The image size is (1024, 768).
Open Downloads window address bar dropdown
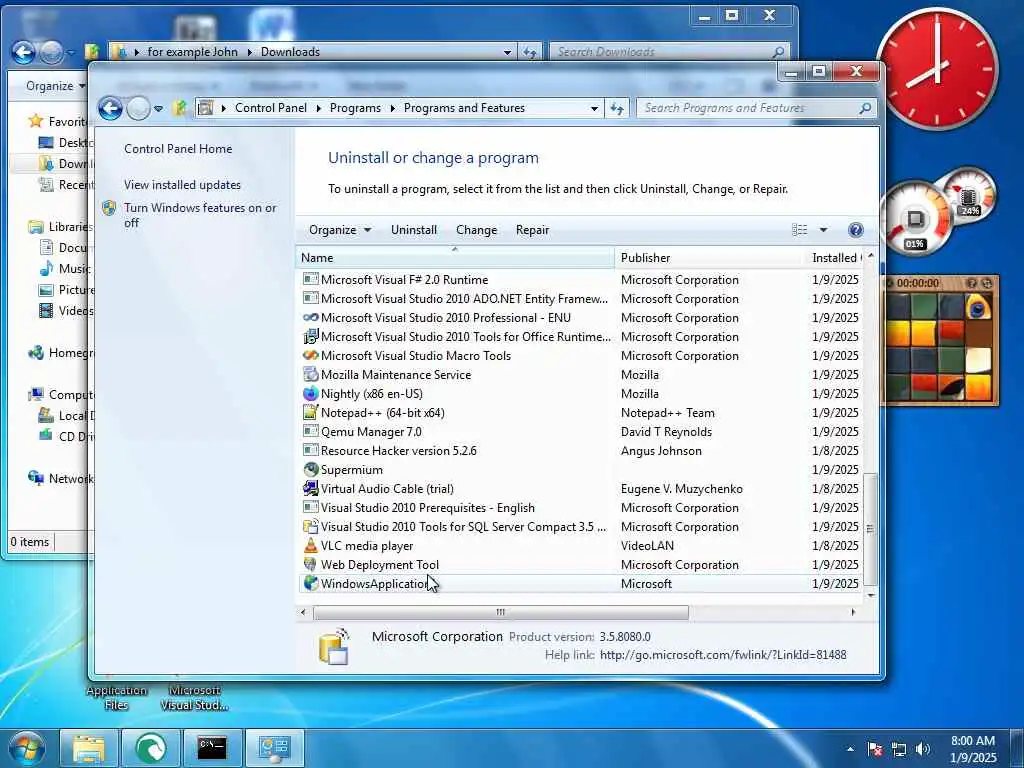507,52
